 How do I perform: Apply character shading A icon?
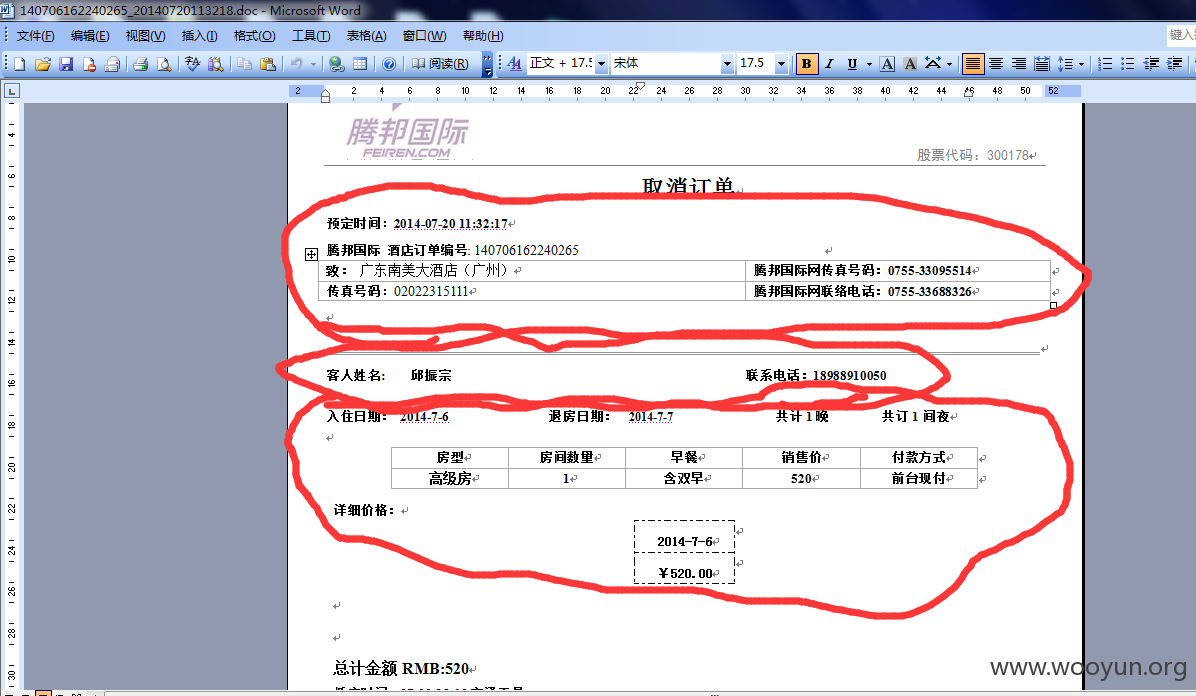pyautogui.click(x=910, y=64)
